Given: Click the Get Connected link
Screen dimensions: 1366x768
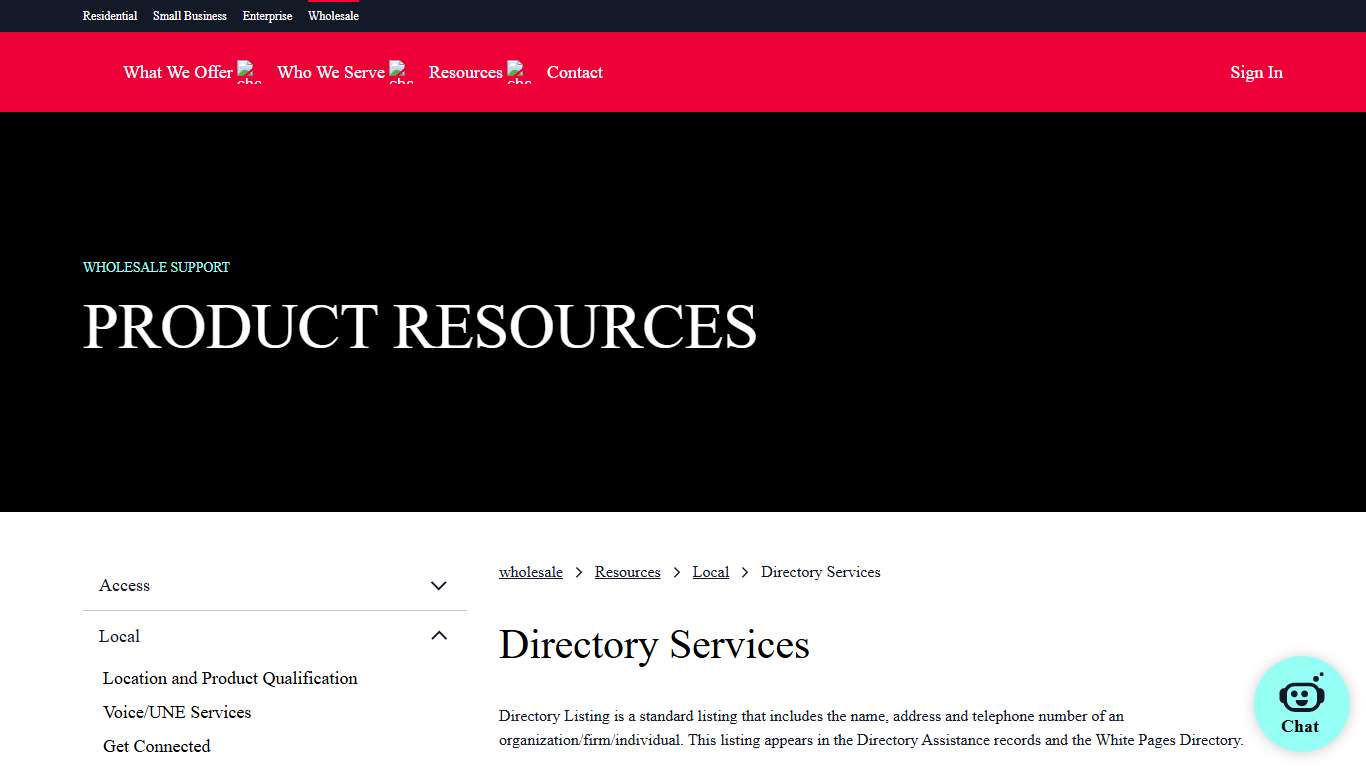Looking at the screenshot, I should coord(157,746).
